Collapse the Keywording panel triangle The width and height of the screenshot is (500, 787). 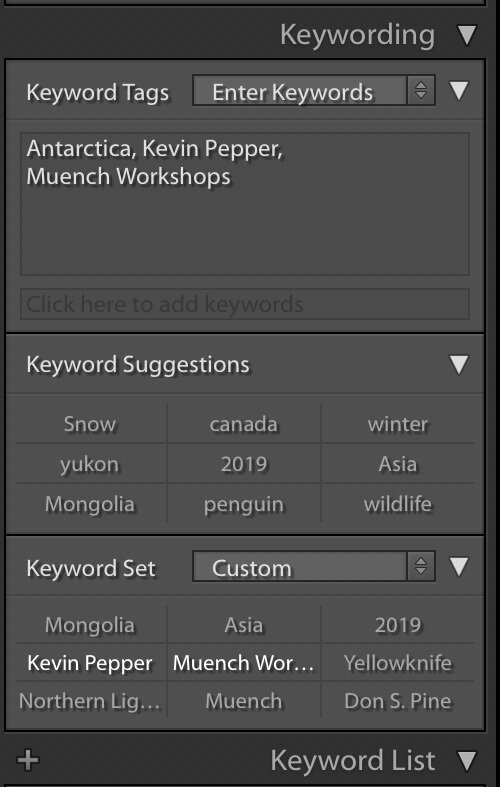point(467,35)
